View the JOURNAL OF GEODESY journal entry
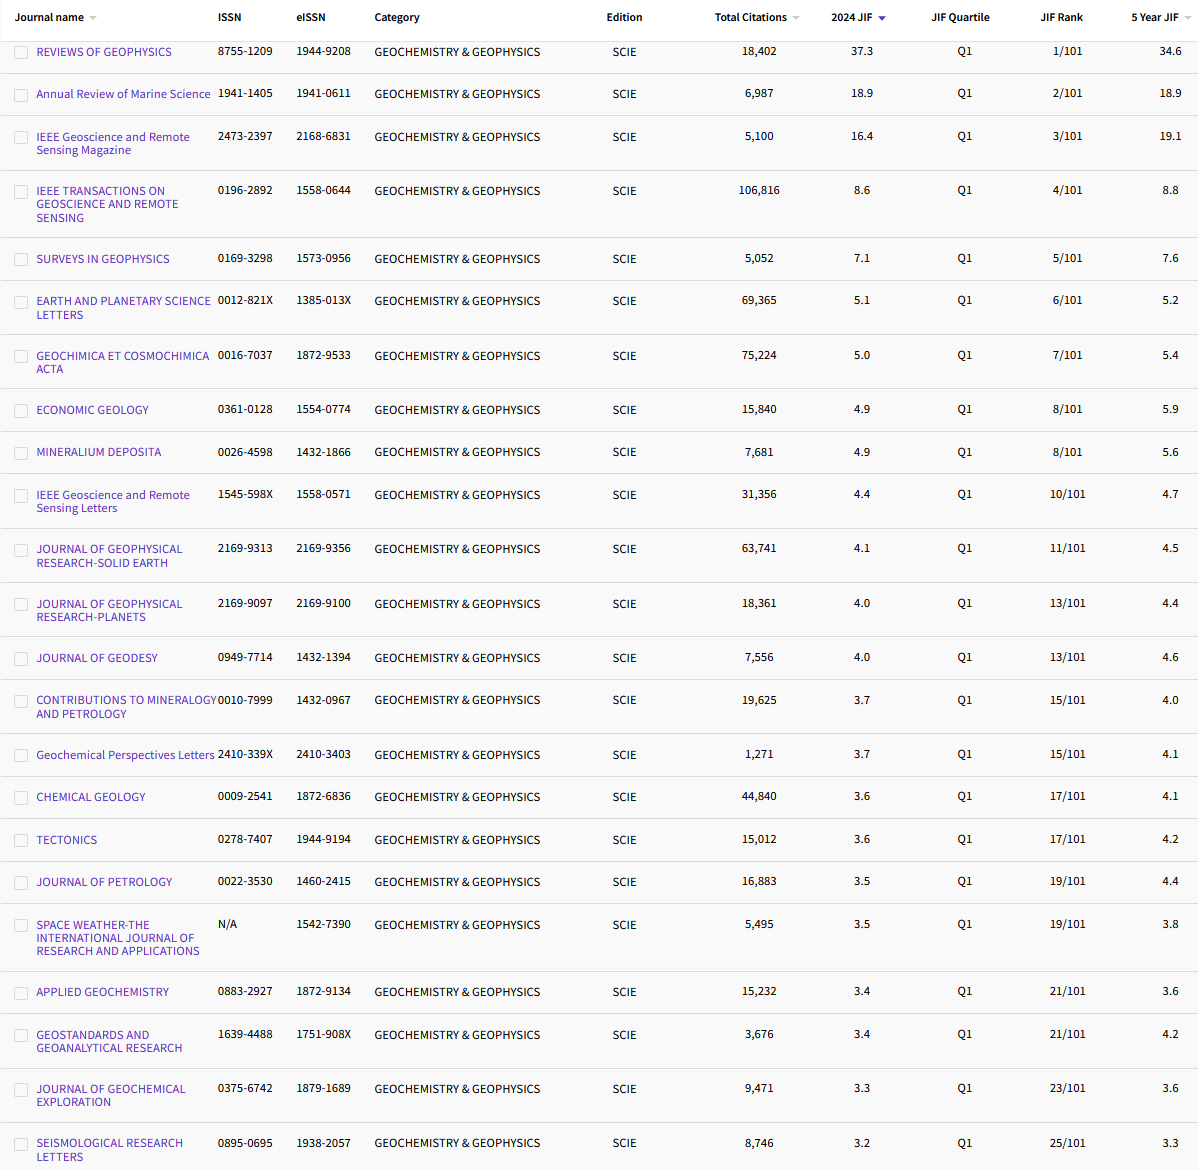 click(x=97, y=658)
